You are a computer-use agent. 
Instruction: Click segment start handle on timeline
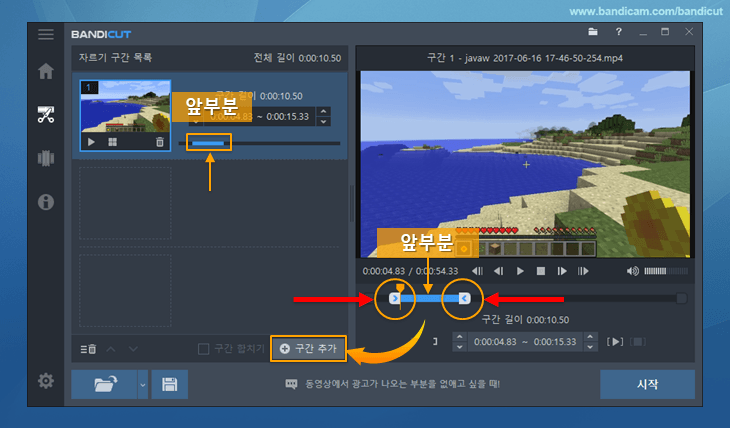pos(395,299)
